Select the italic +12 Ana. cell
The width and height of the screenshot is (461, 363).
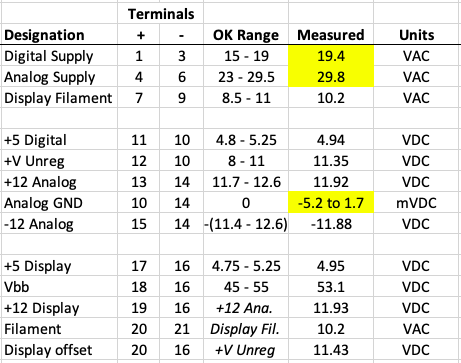click(x=246, y=308)
